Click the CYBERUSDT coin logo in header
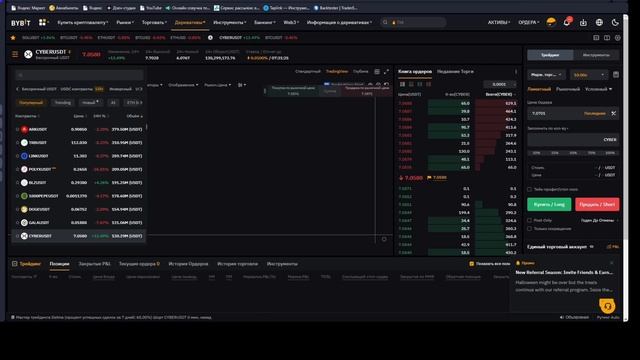The width and height of the screenshot is (640, 360). point(28,54)
